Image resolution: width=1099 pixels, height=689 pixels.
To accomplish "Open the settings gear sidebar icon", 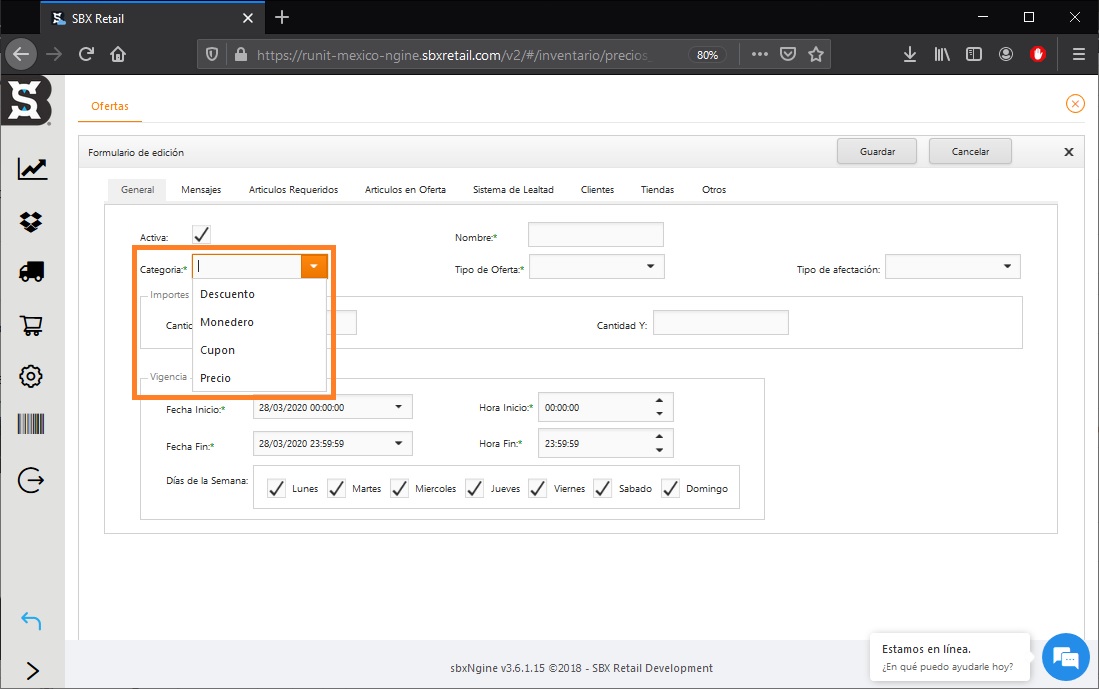I will click(x=31, y=376).
